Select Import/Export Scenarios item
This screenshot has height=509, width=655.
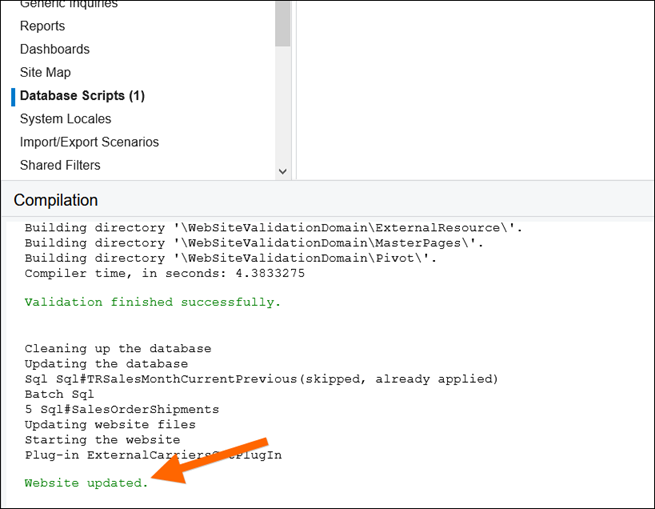[x=89, y=142]
